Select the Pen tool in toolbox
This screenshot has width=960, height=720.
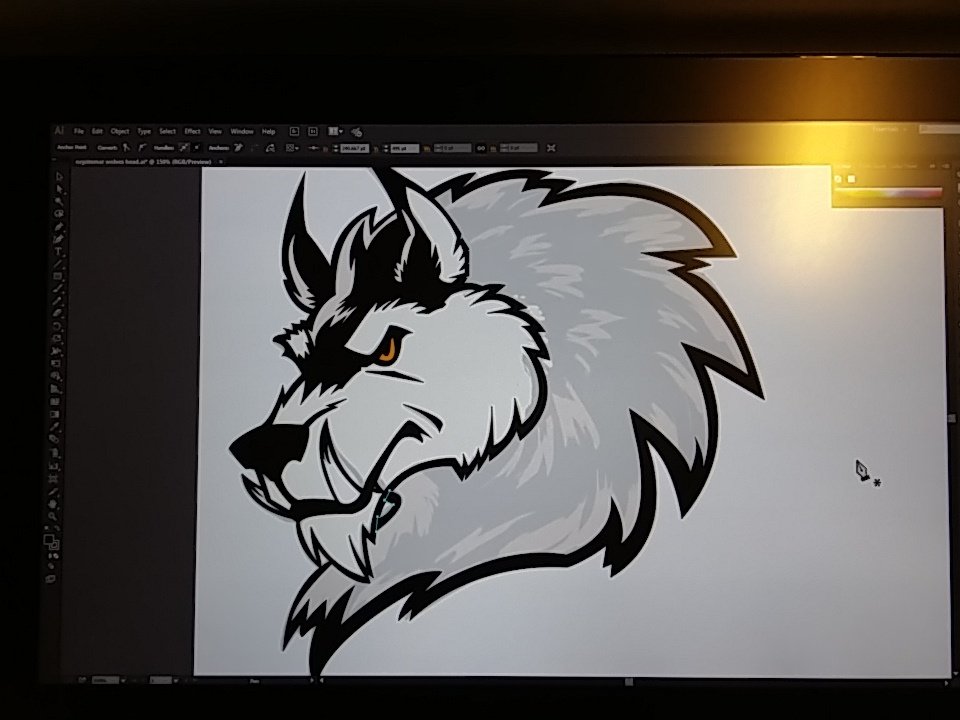tap(59, 227)
